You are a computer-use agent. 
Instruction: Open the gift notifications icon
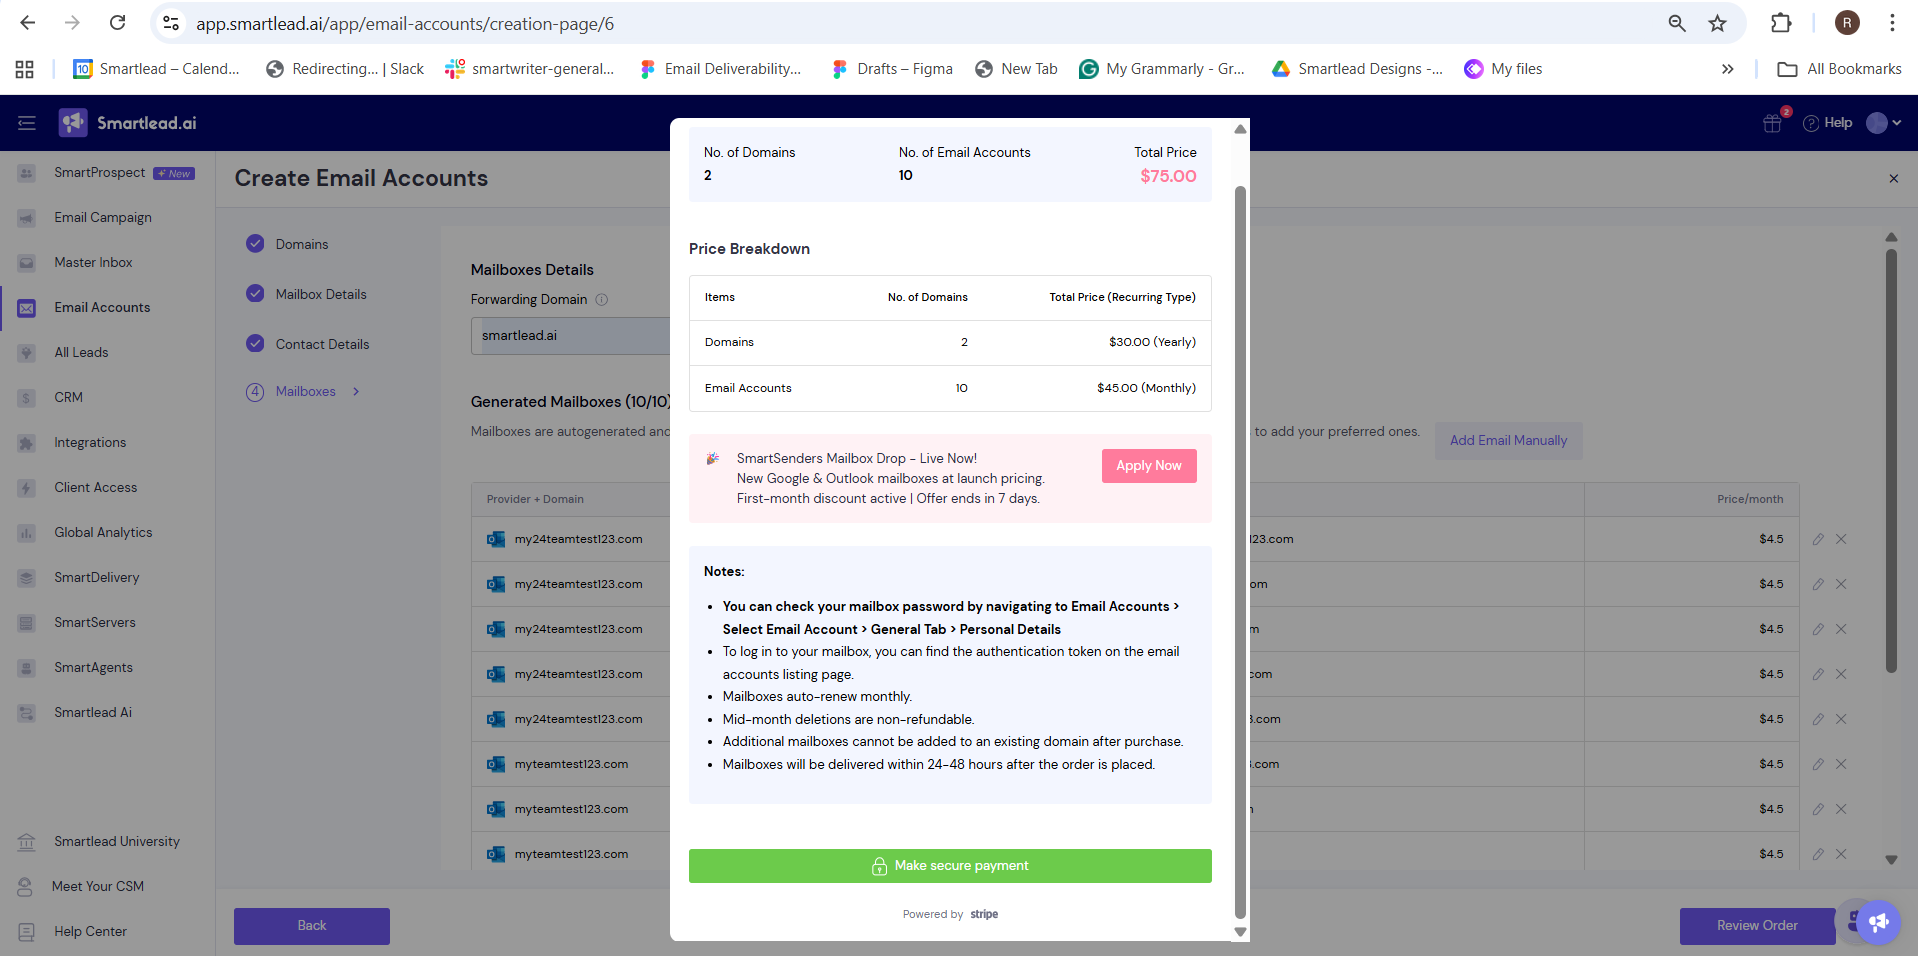coord(1773,123)
